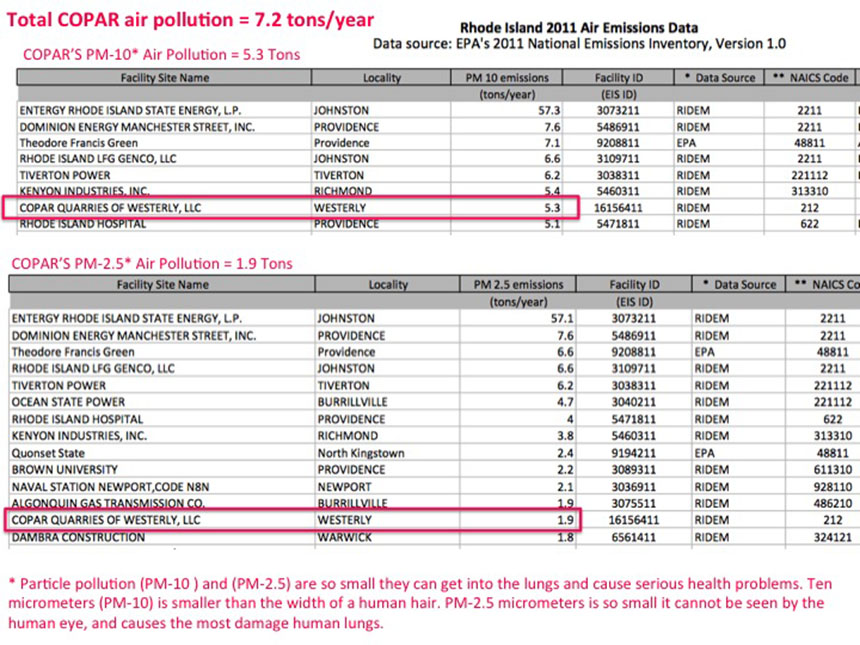Click the 'COPAR'S PM-2.5* Air Pollution = 1.9 Tons' heading
860x645 pixels.
[152, 263]
